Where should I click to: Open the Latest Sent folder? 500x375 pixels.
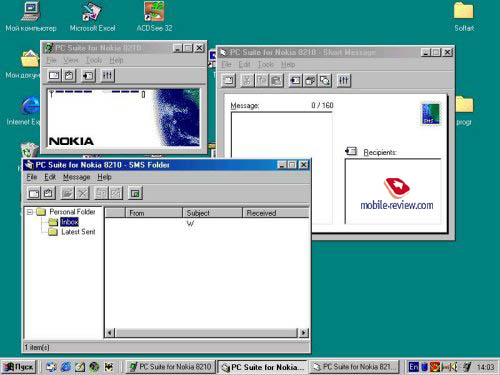point(78,232)
